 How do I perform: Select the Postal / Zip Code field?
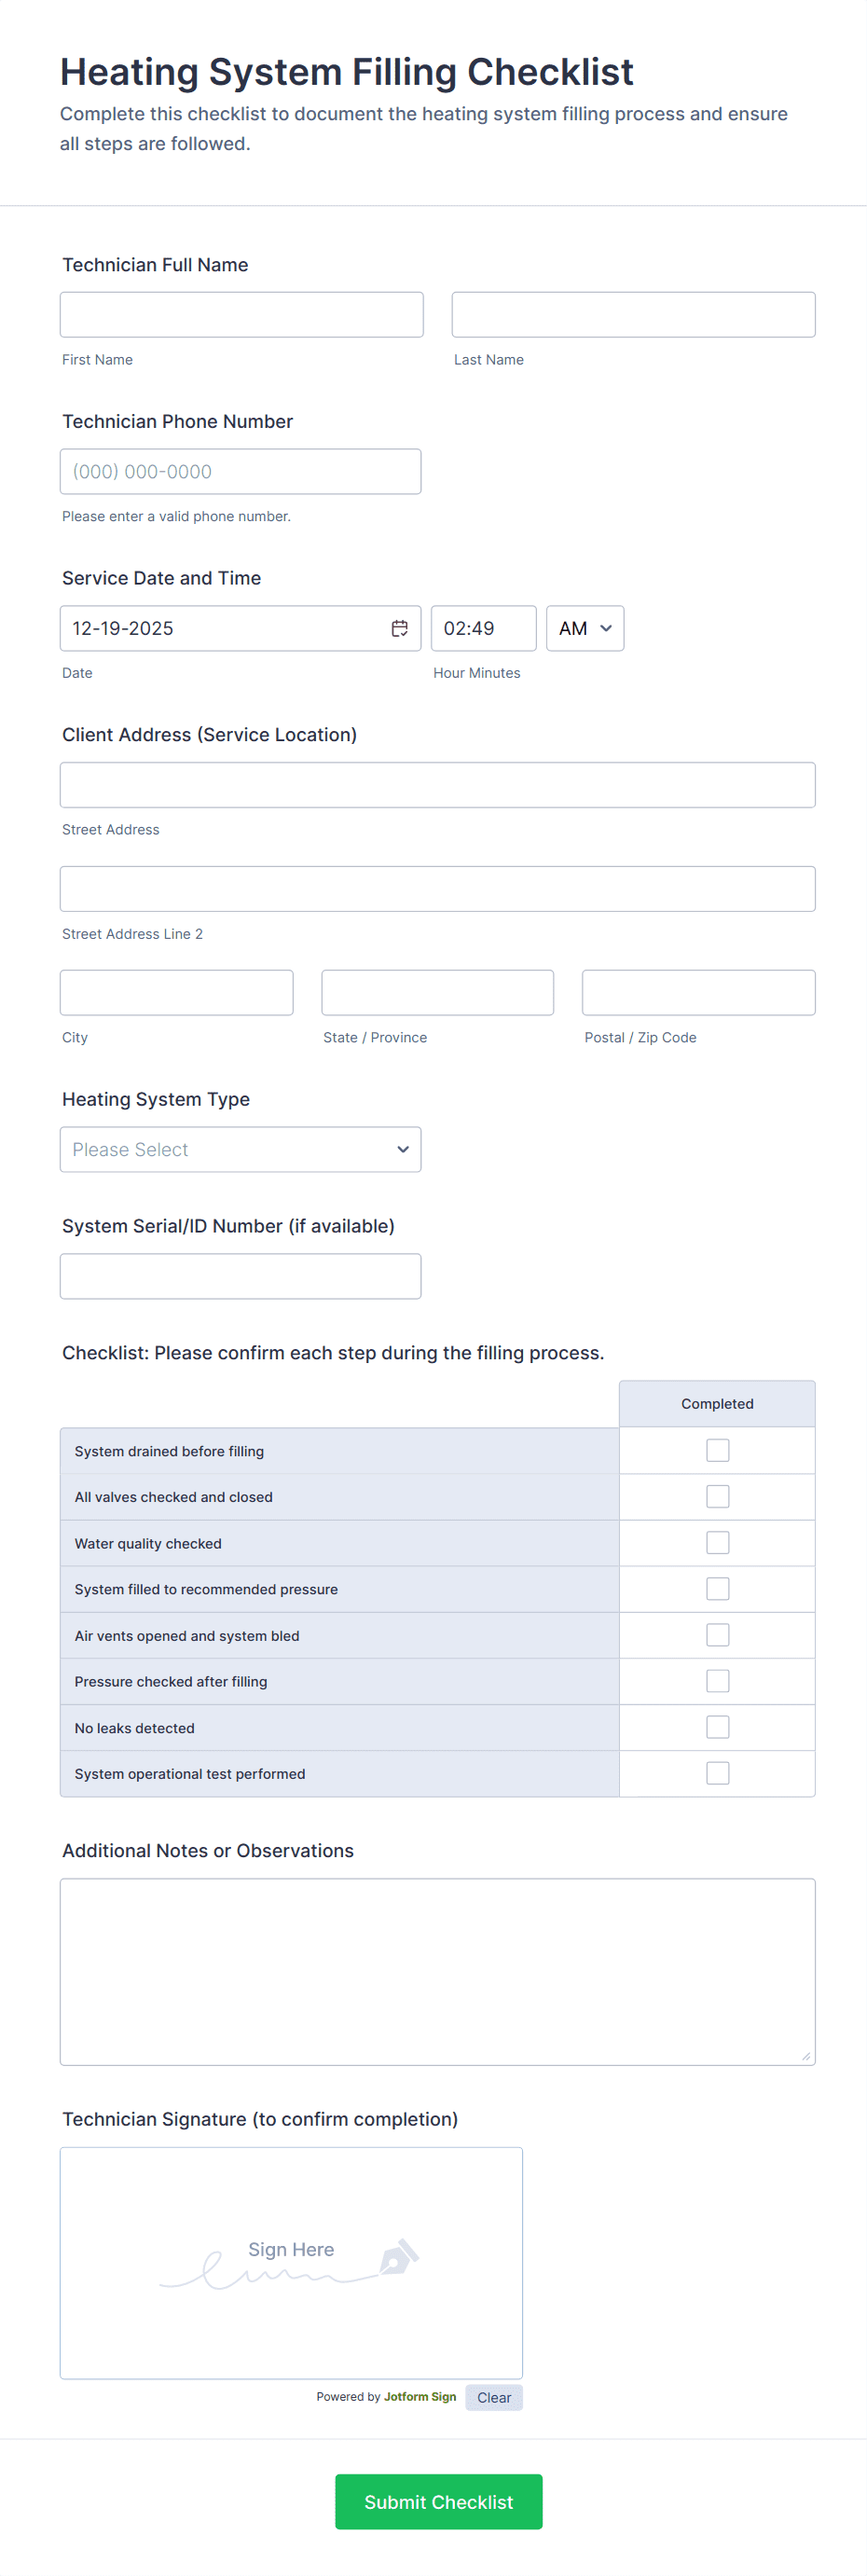click(x=698, y=992)
